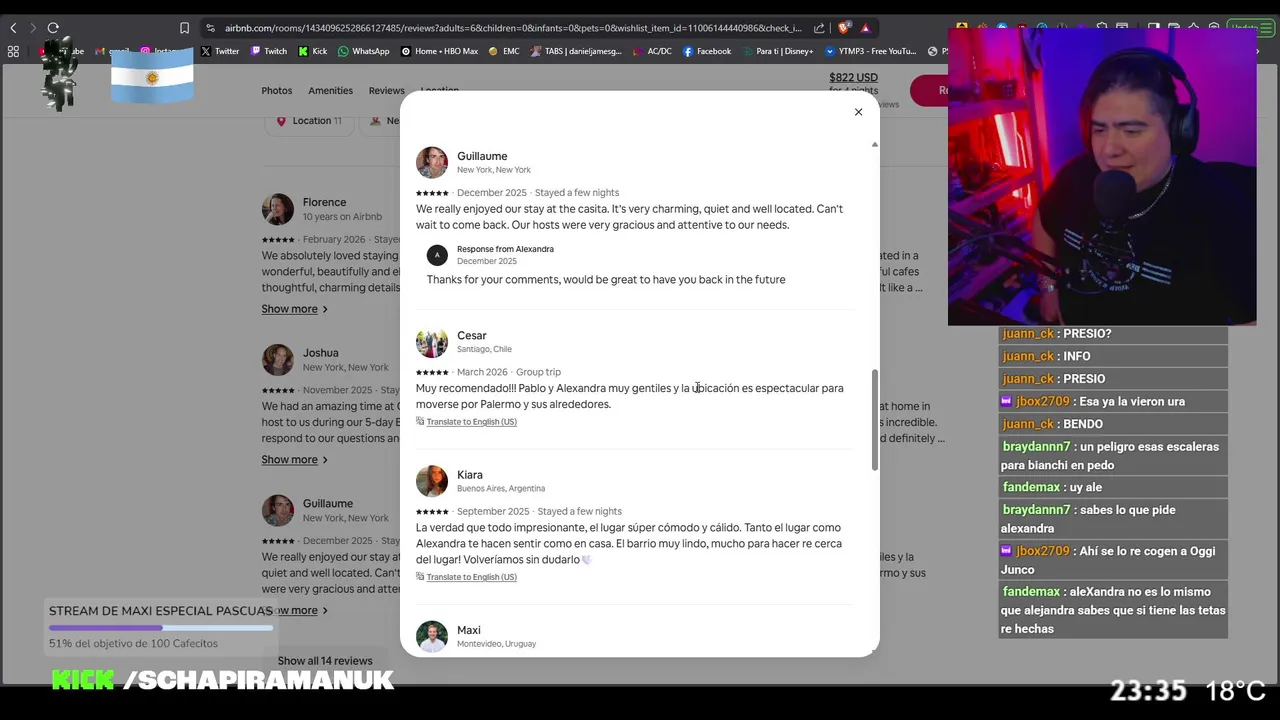Click the 'Response from Alexandra' heading
The height and width of the screenshot is (720, 1280).
click(x=505, y=249)
